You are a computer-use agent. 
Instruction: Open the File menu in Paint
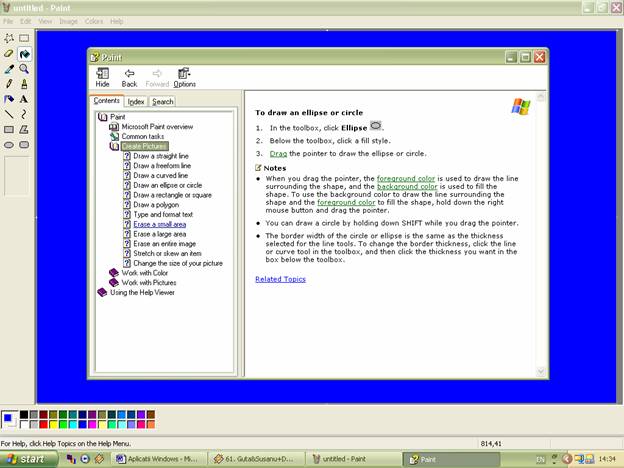pos(8,21)
